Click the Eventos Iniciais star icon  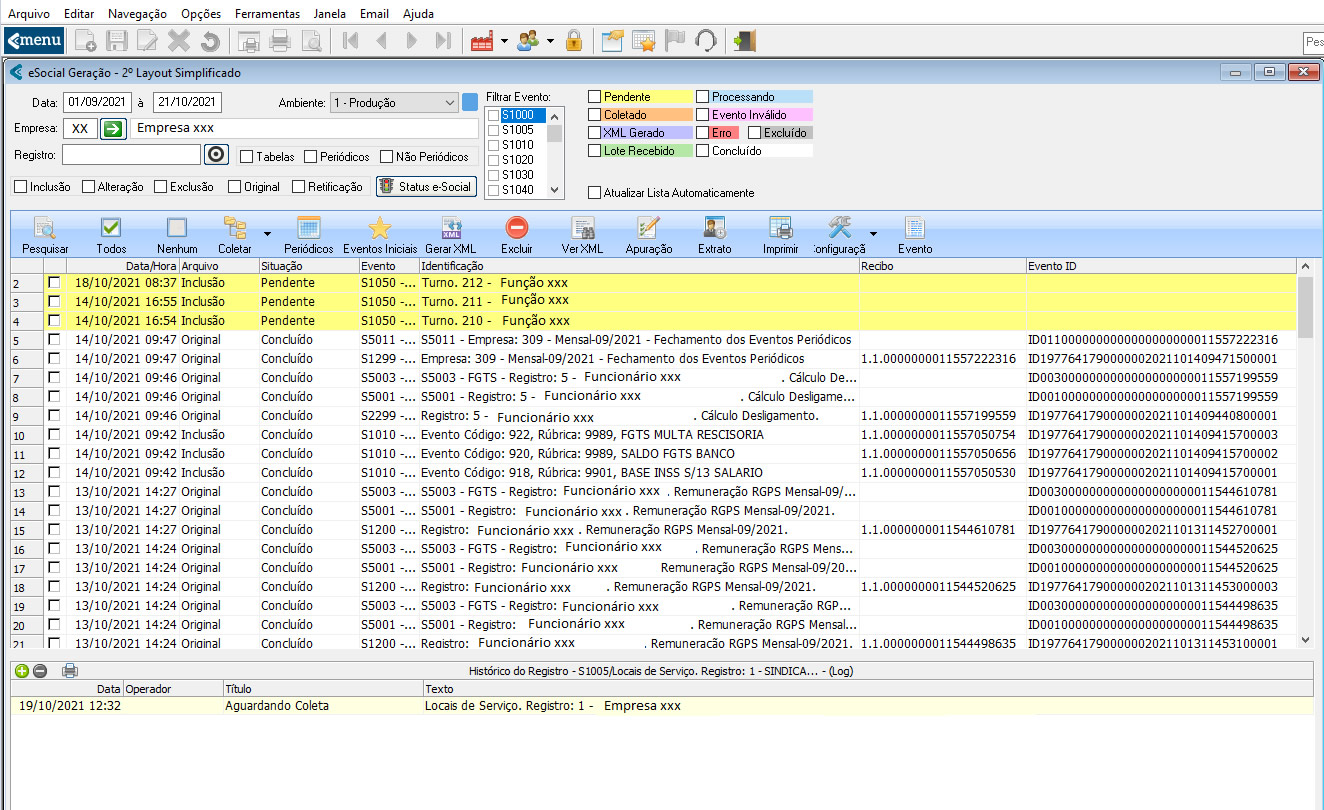380,229
